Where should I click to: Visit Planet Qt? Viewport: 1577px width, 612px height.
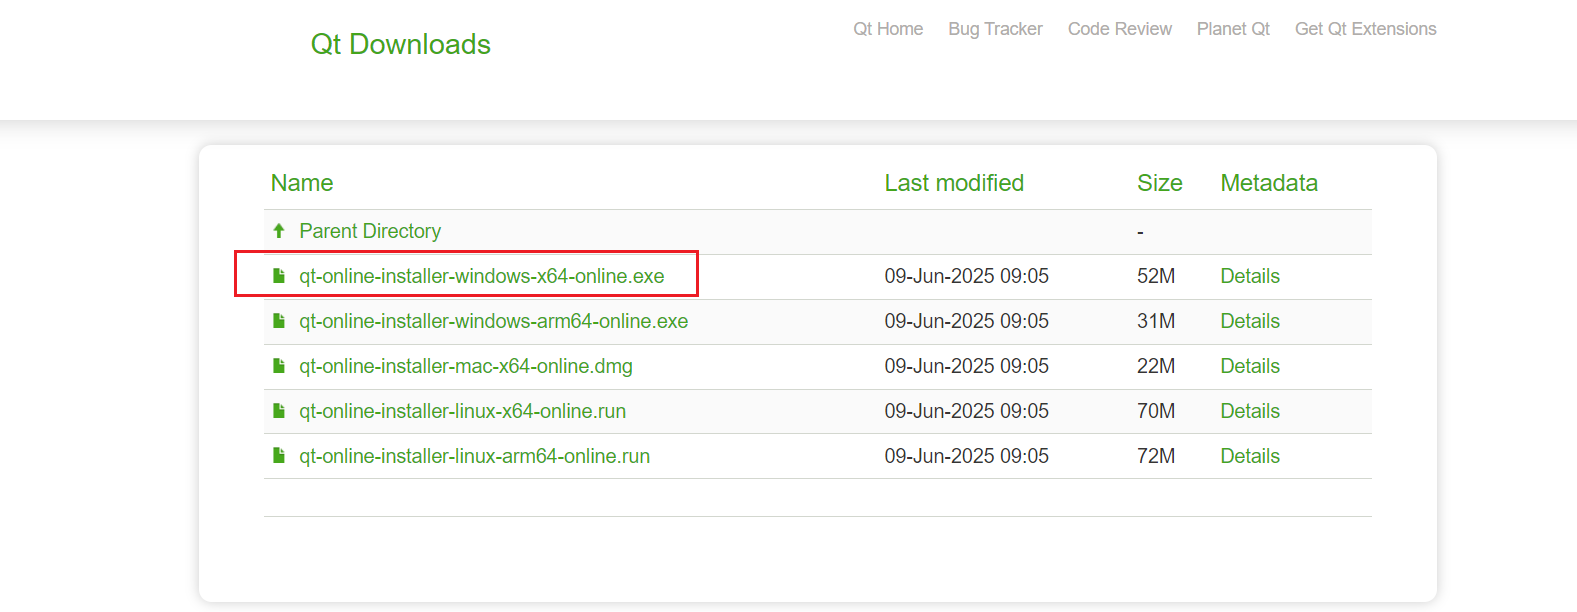coord(1233,29)
